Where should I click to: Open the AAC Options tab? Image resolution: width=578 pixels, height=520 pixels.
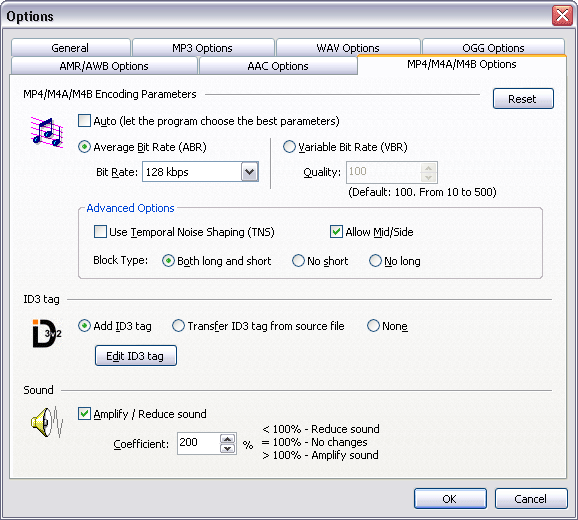(278, 66)
